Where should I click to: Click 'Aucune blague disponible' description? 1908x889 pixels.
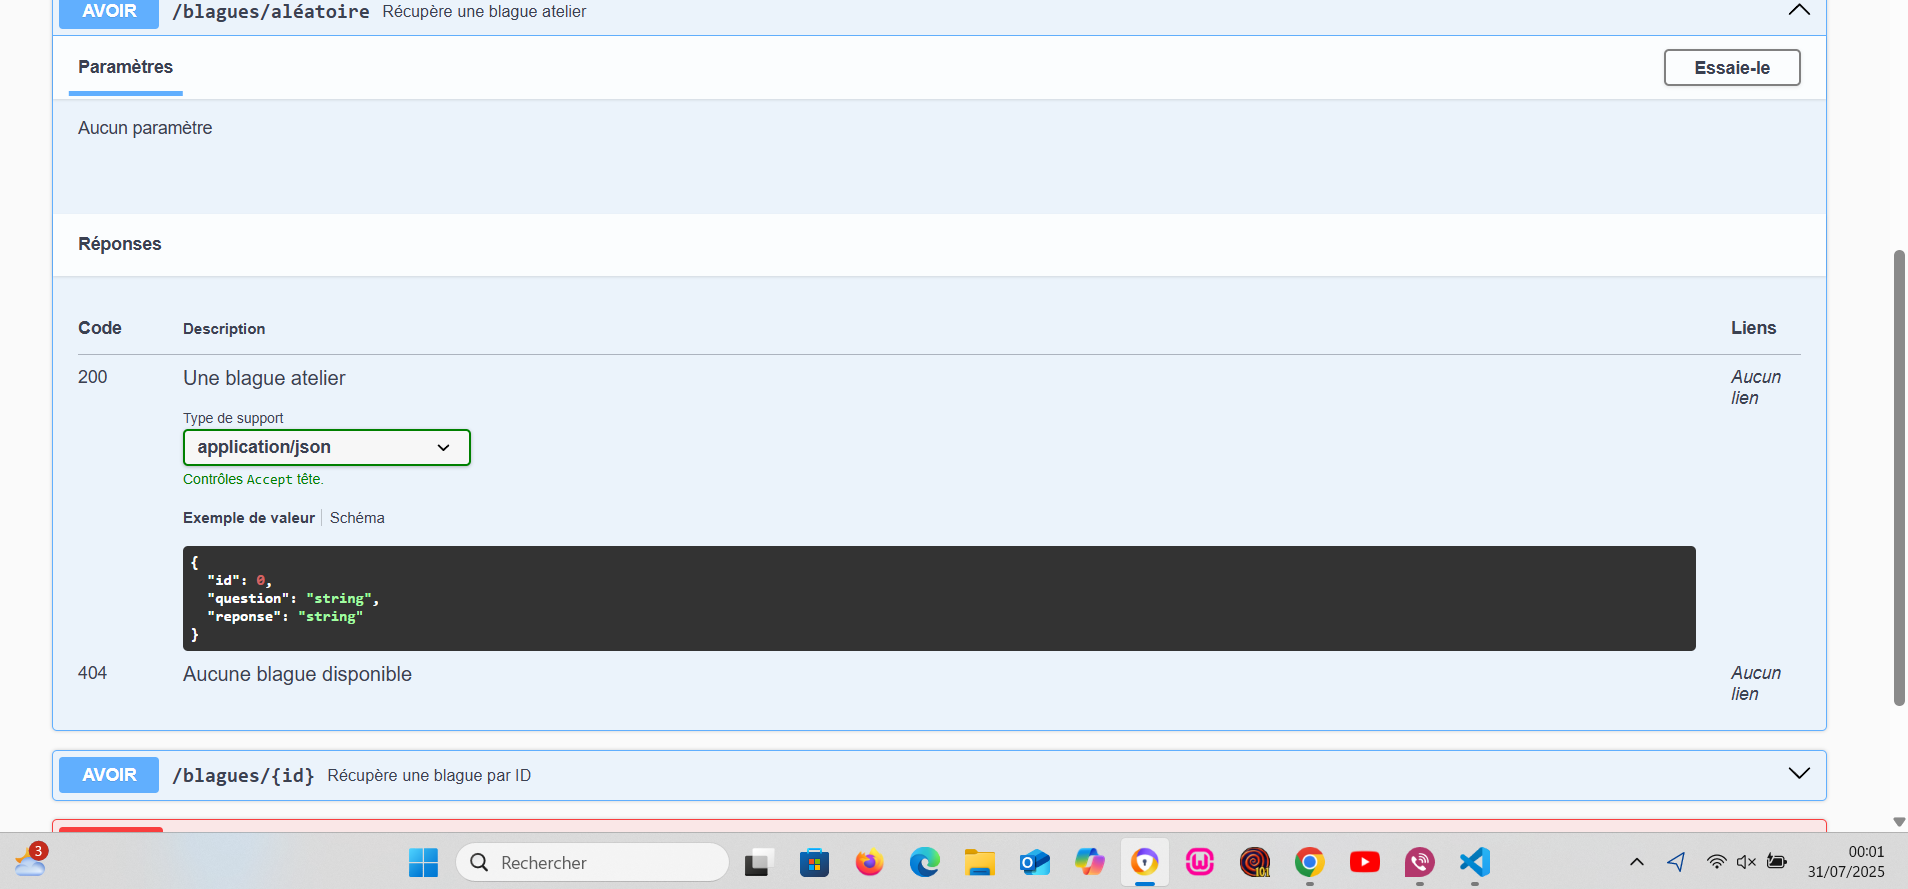tap(297, 674)
